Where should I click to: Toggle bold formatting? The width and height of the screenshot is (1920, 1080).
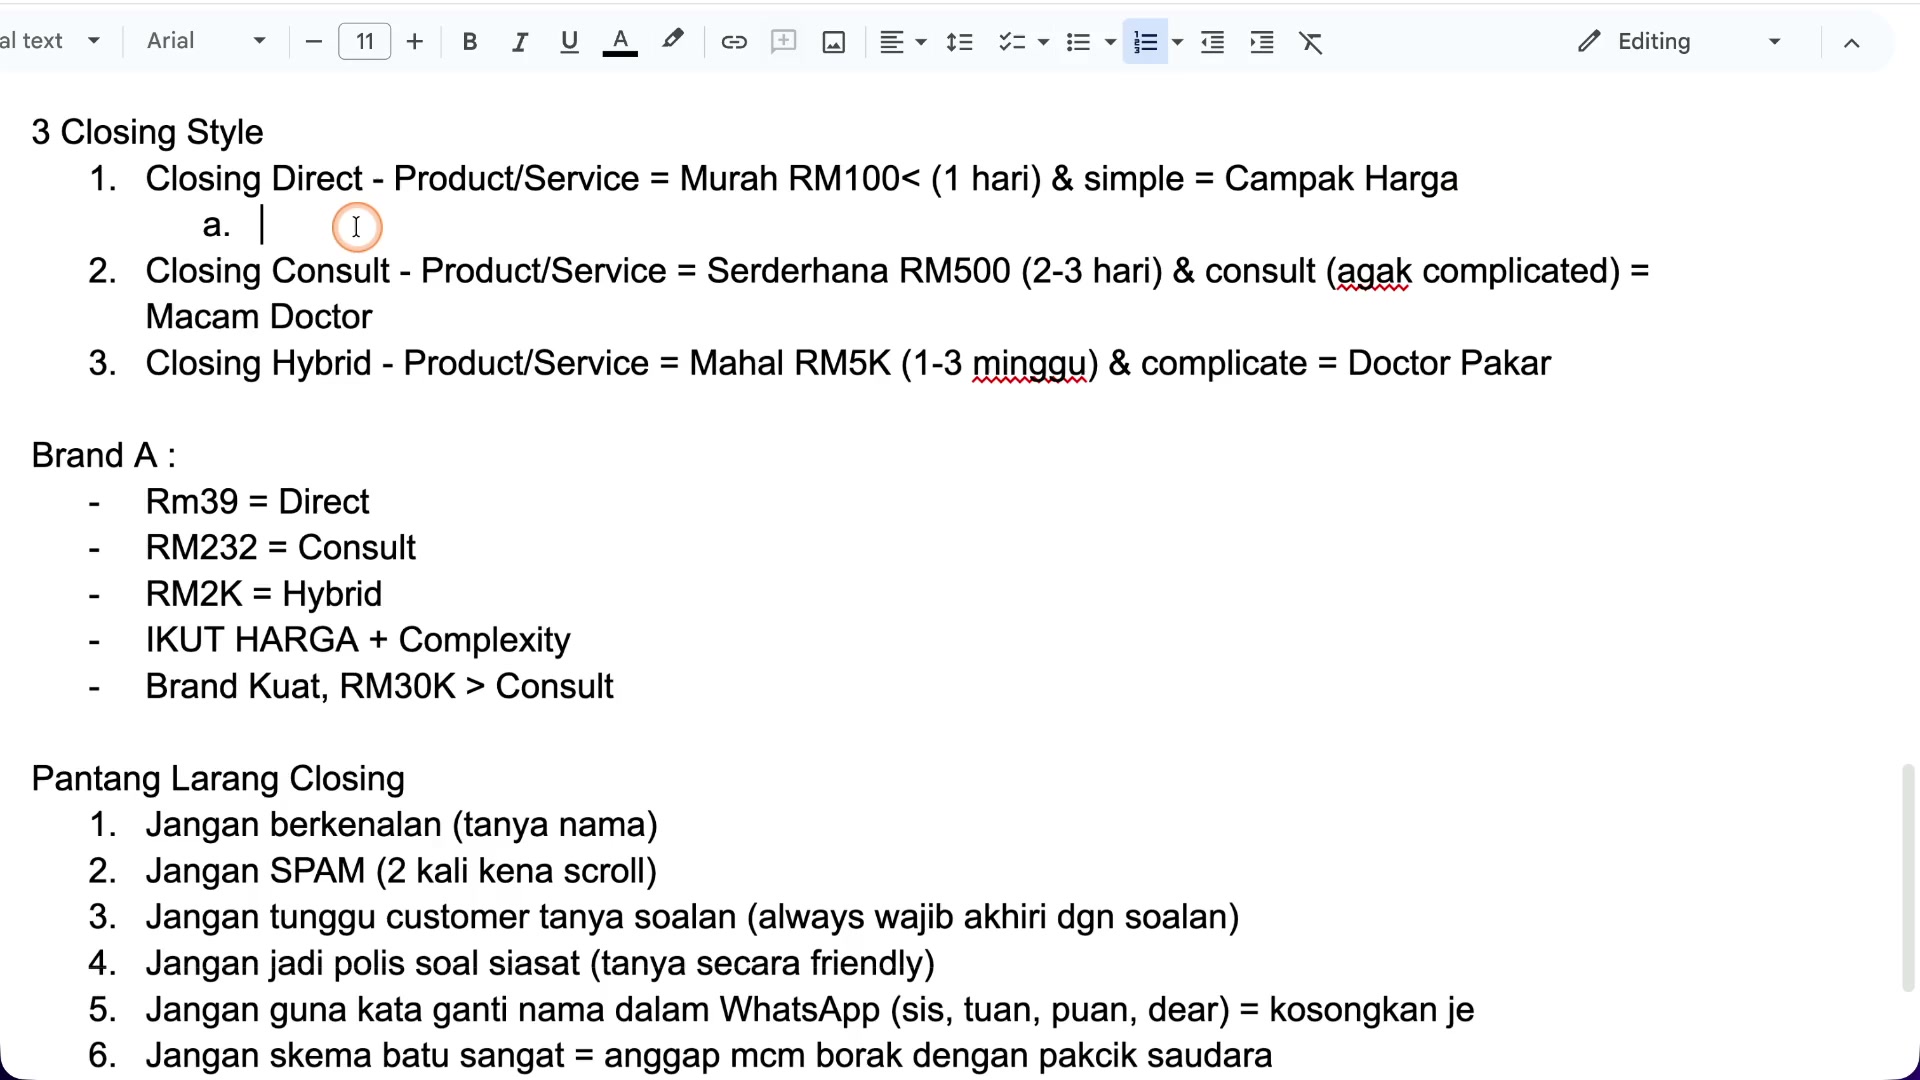tap(470, 42)
